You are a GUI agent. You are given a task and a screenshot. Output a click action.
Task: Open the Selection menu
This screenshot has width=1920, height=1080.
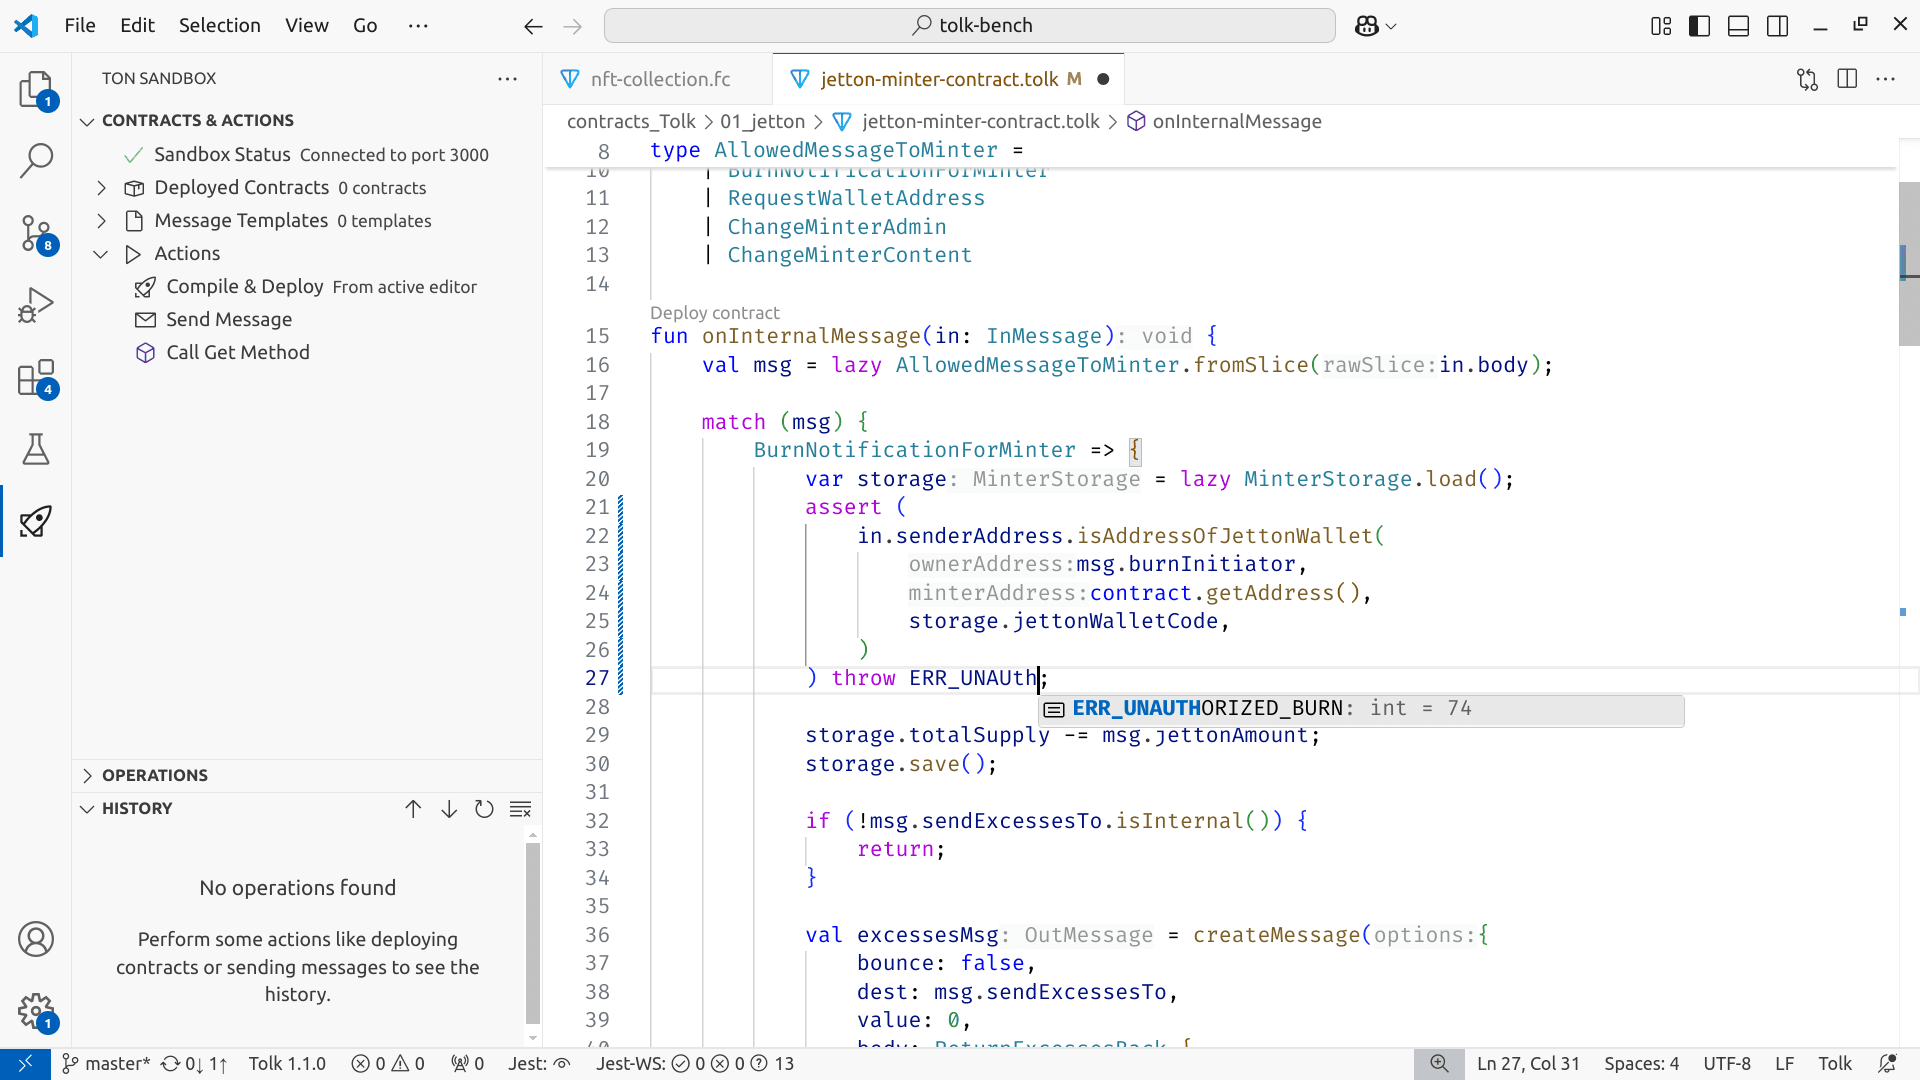click(x=220, y=26)
